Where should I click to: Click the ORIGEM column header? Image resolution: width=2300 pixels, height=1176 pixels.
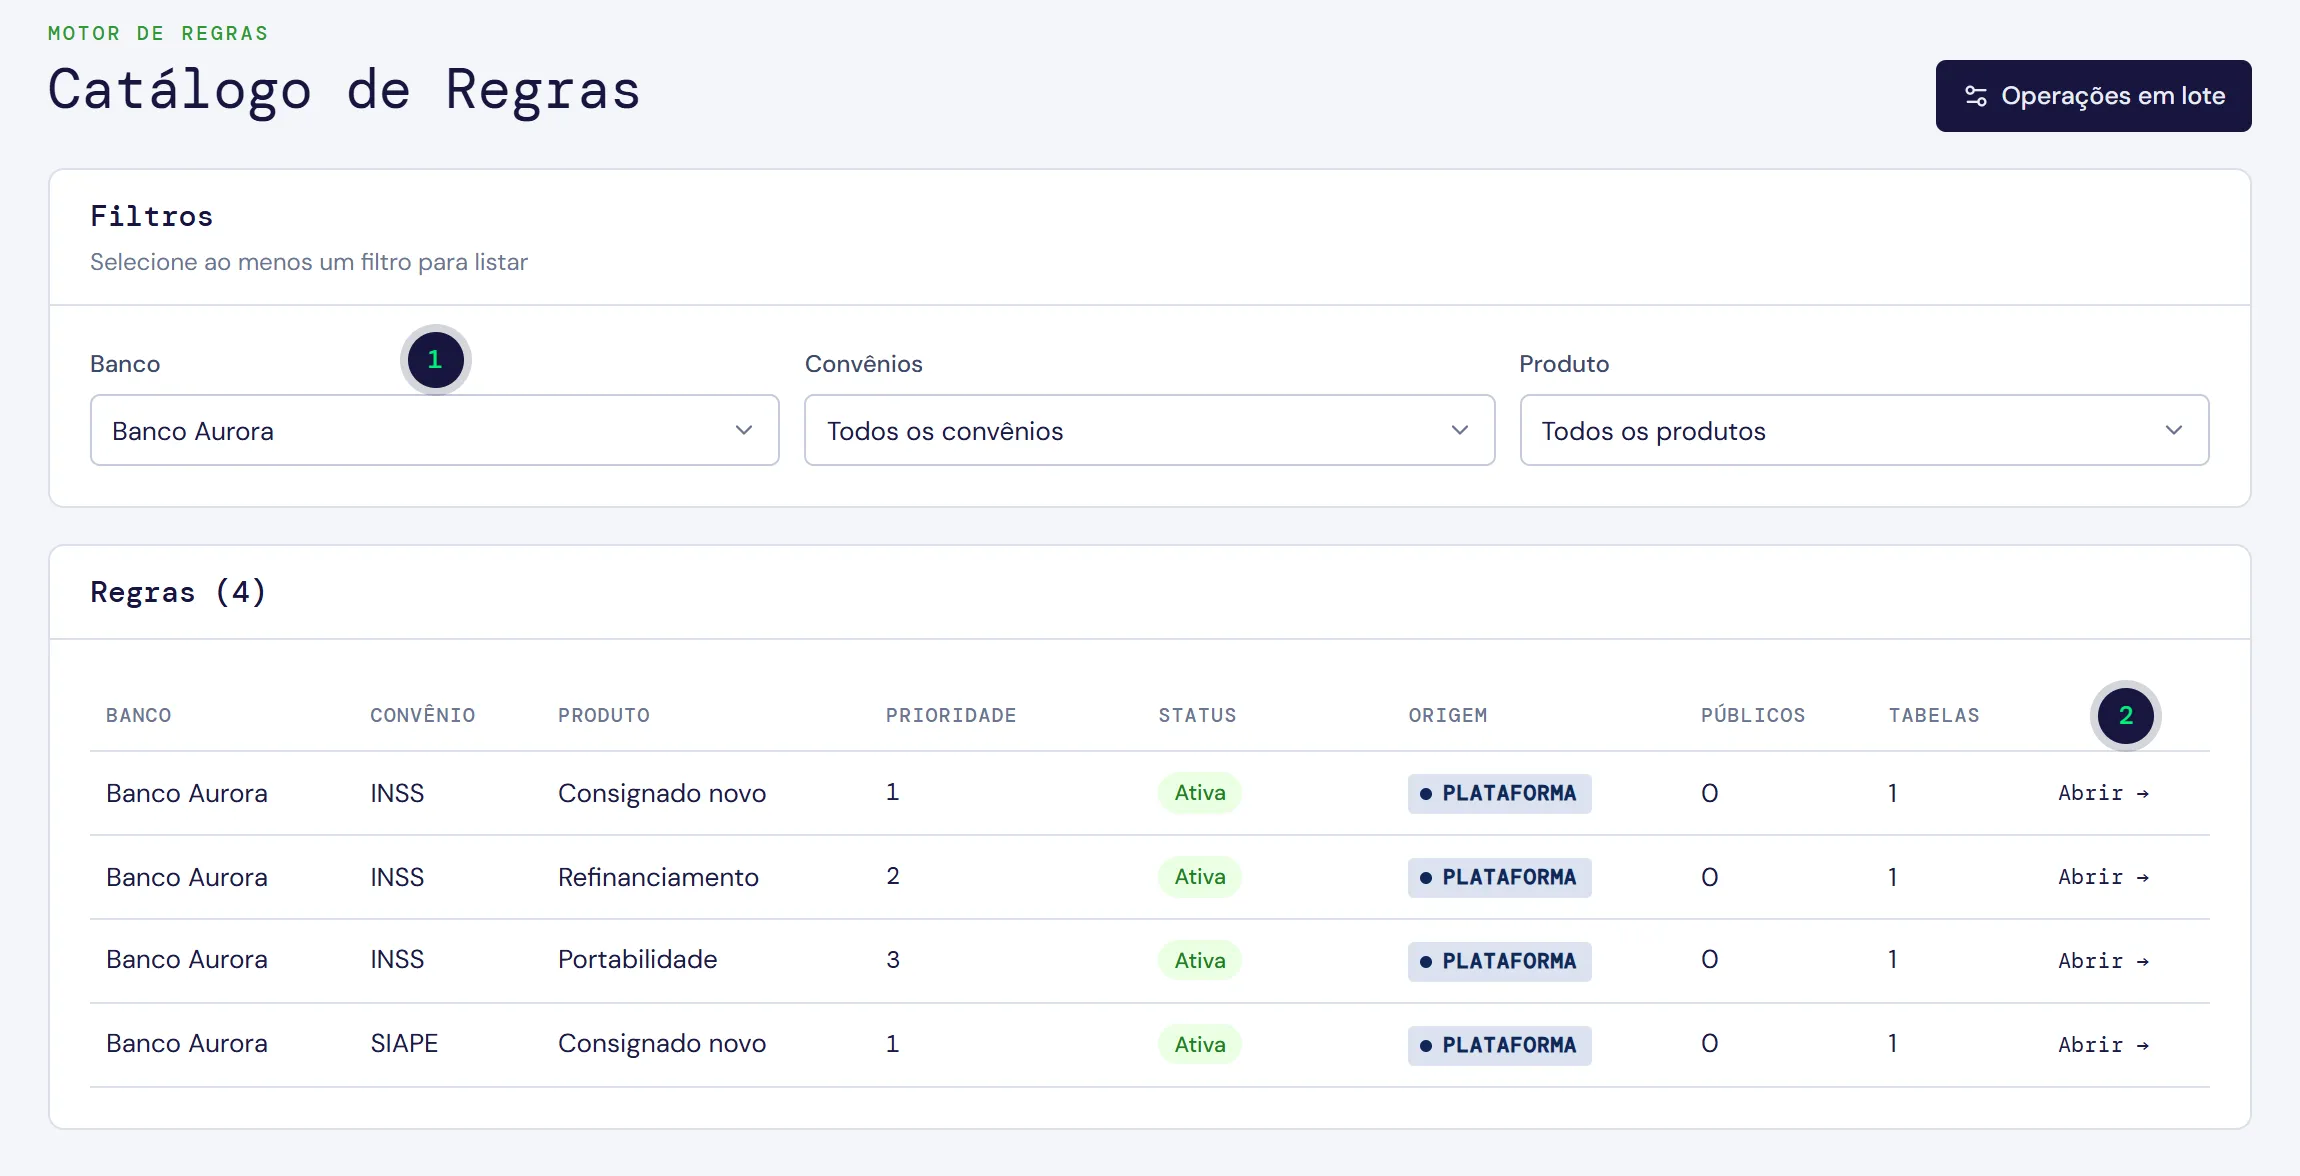(x=1448, y=715)
